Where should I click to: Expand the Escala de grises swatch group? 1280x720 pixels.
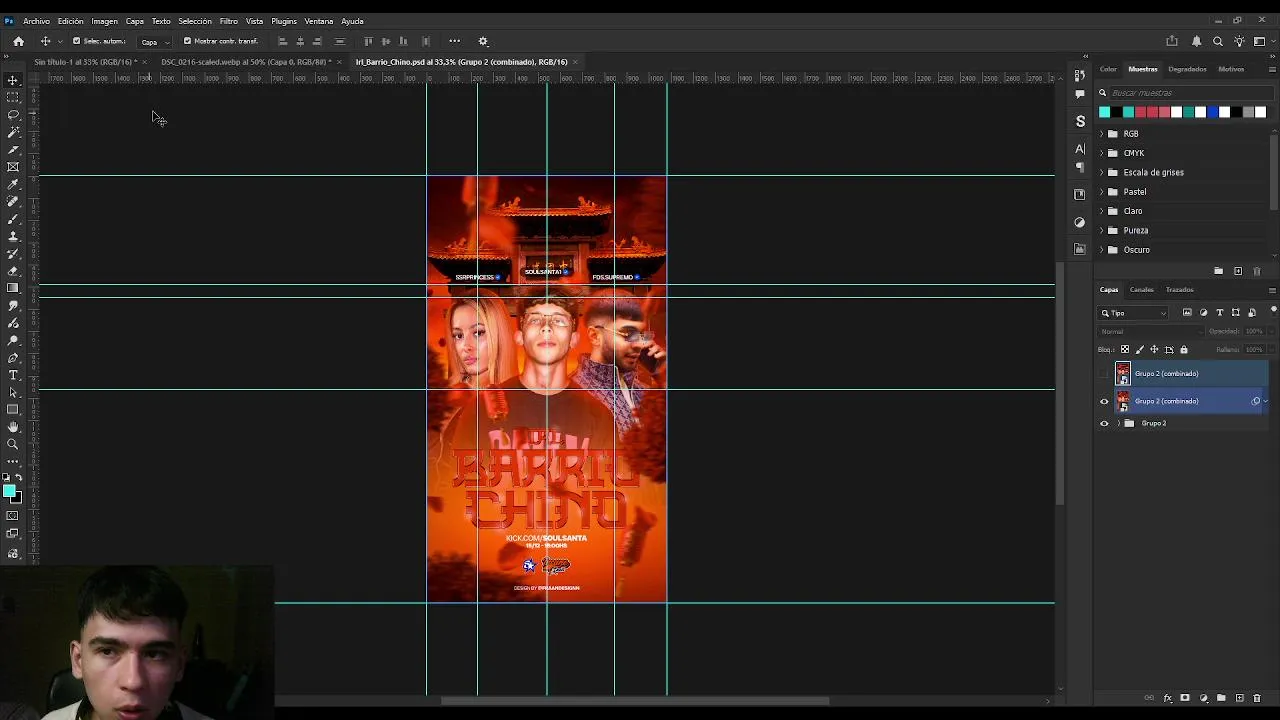click(x=1101, y=172)
